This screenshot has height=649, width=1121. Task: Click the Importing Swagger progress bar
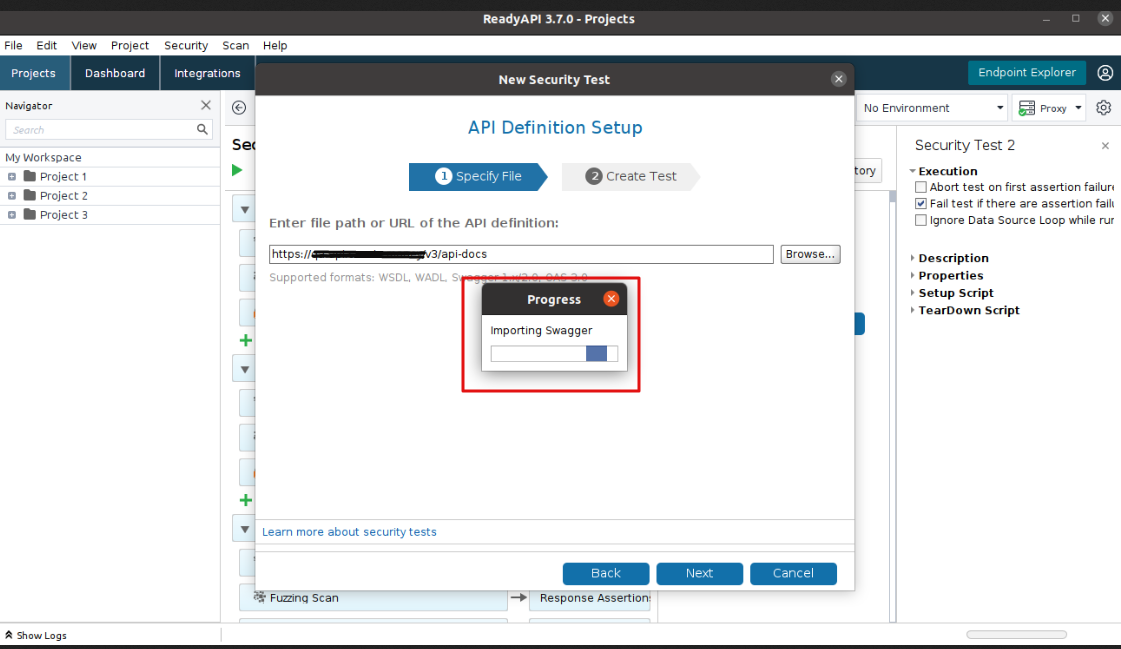coord(554,353)
